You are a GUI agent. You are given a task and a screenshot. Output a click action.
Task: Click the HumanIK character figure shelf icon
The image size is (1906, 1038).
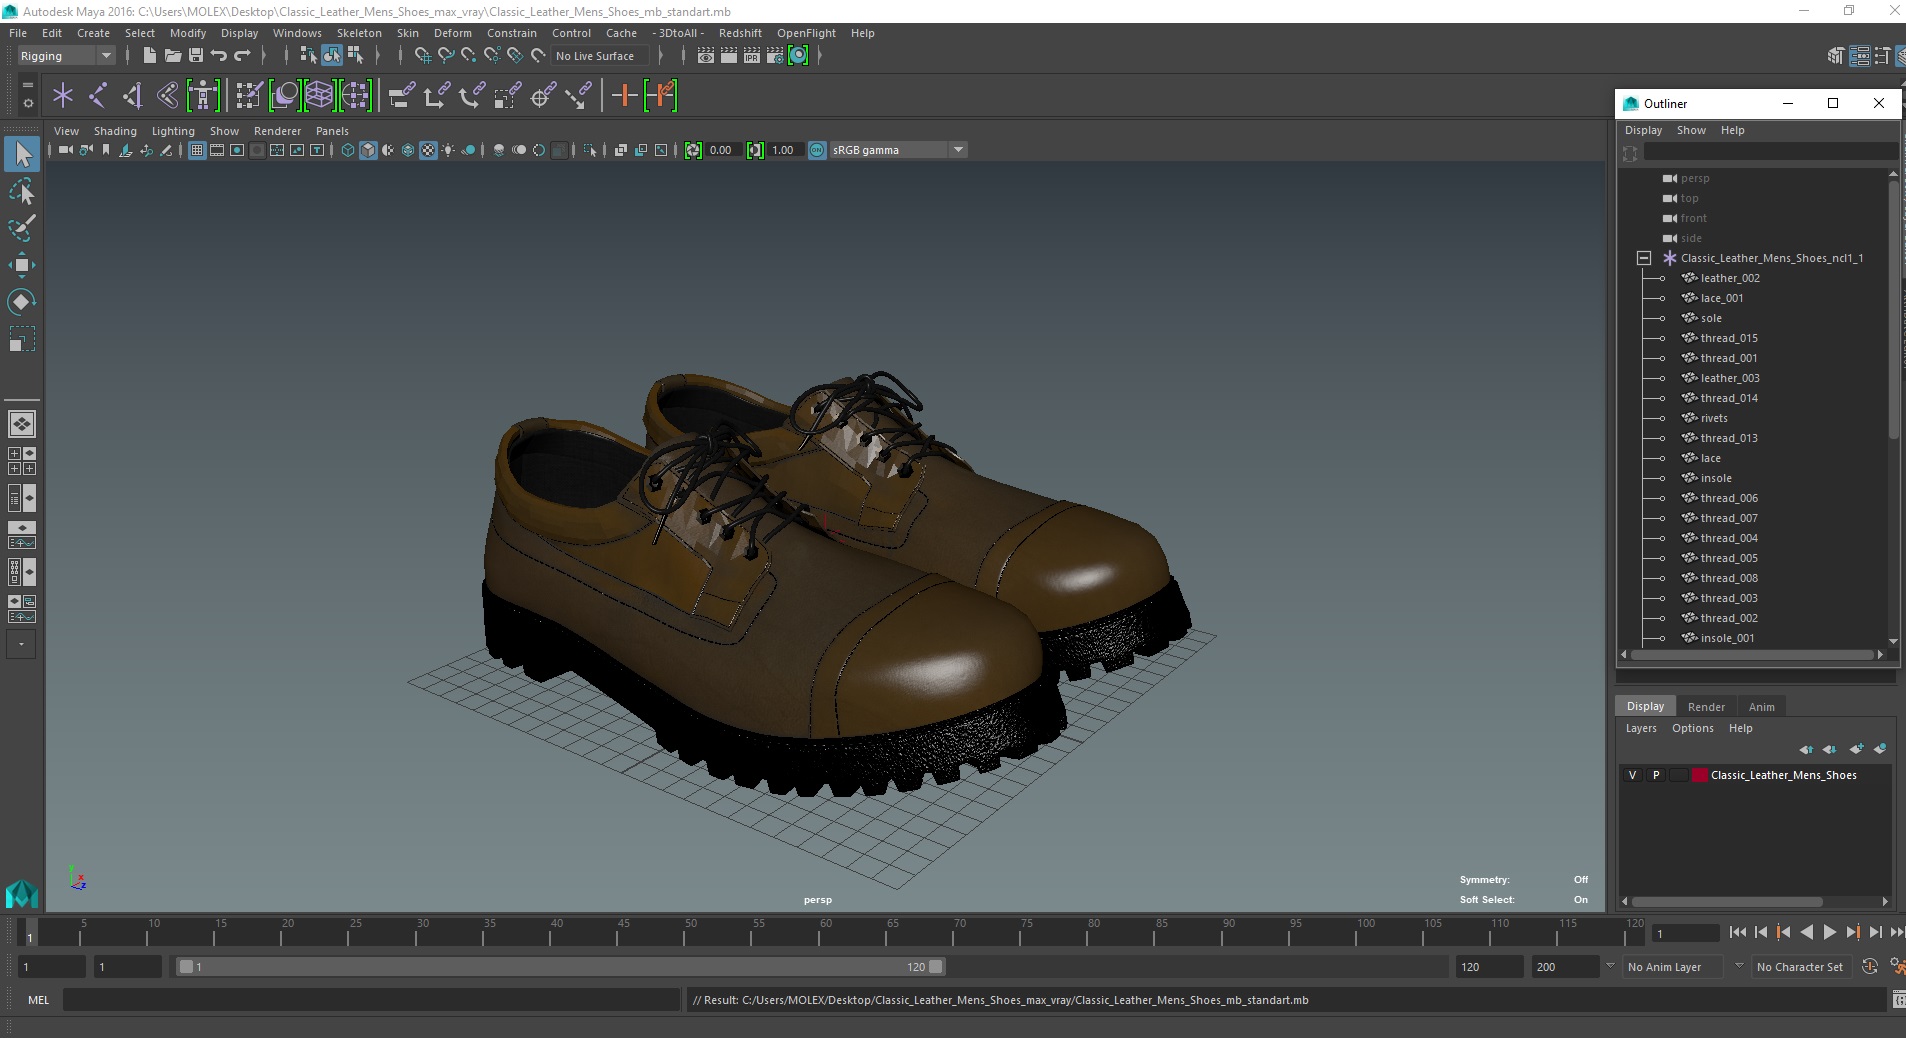(x=203, y=96)
